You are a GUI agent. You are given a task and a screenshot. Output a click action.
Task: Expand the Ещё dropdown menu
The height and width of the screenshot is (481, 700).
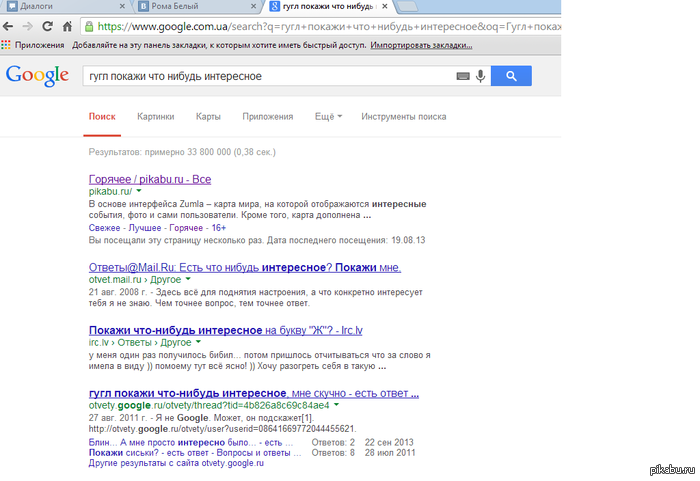pyautogui.click(x=328, y=116)
